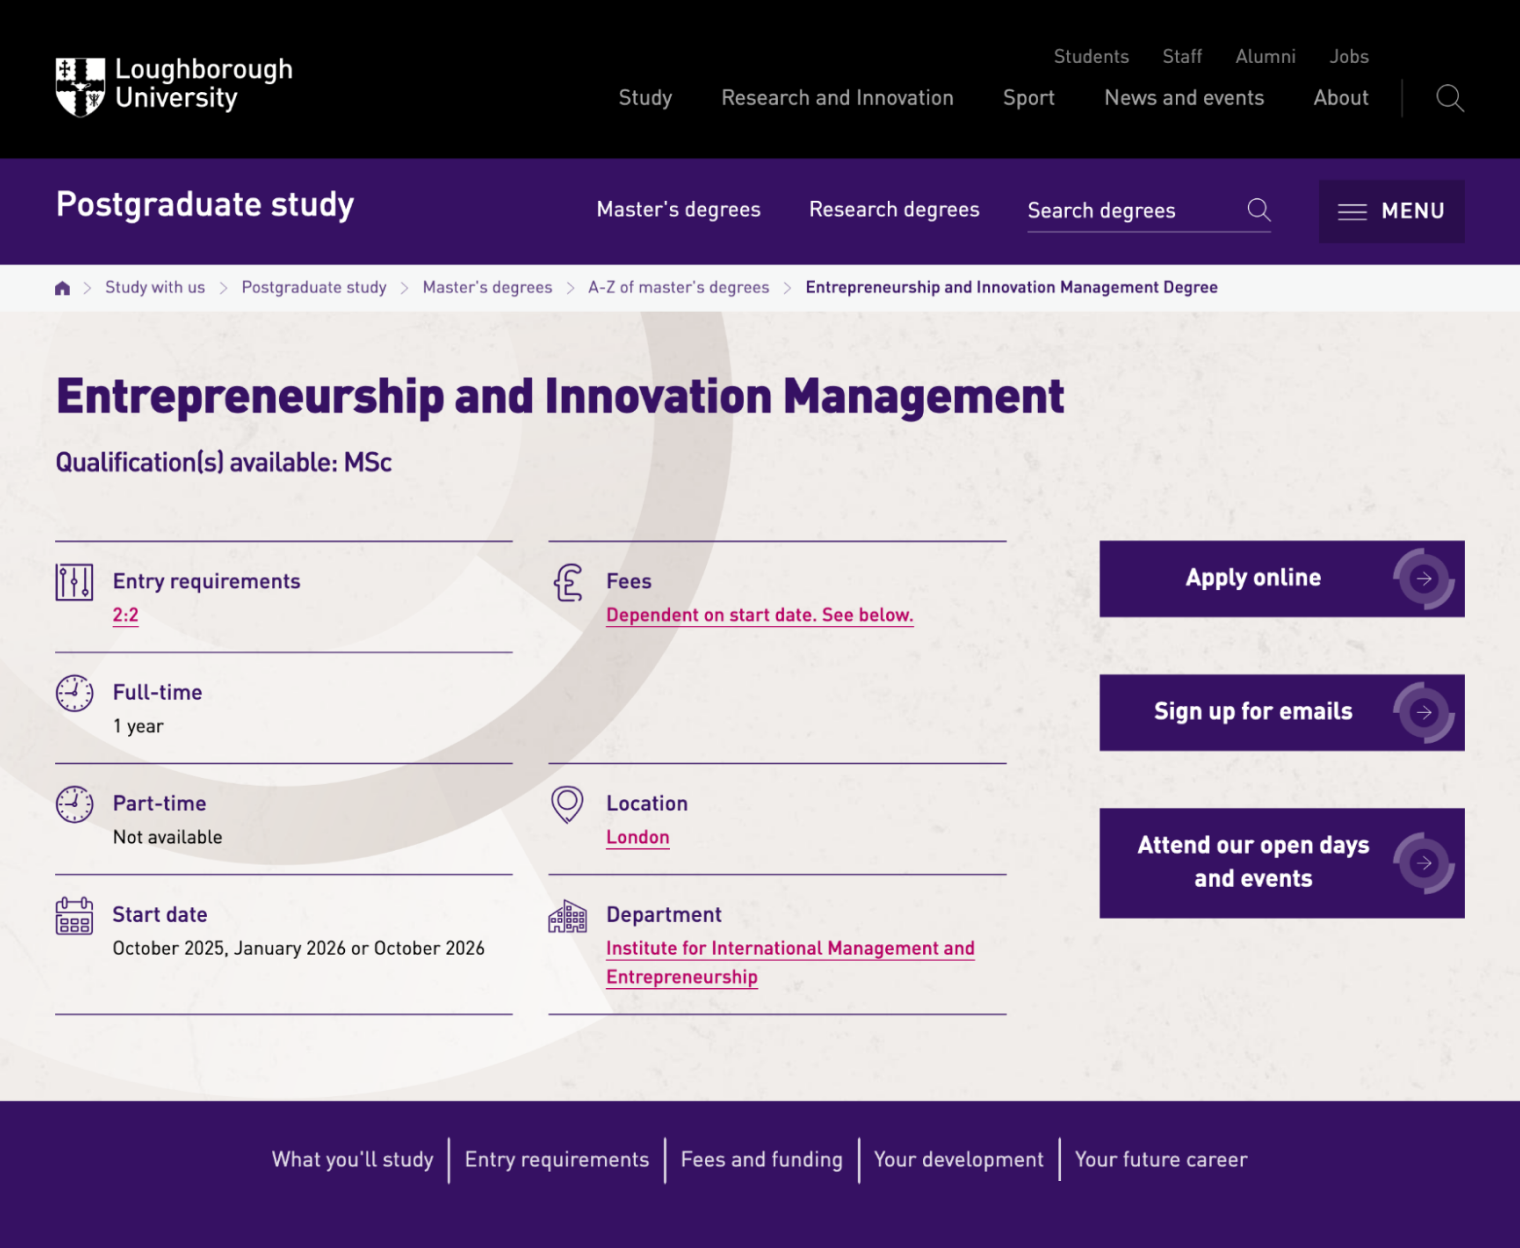Click the 2:2 entry requirements link

[x=125, y=616]
